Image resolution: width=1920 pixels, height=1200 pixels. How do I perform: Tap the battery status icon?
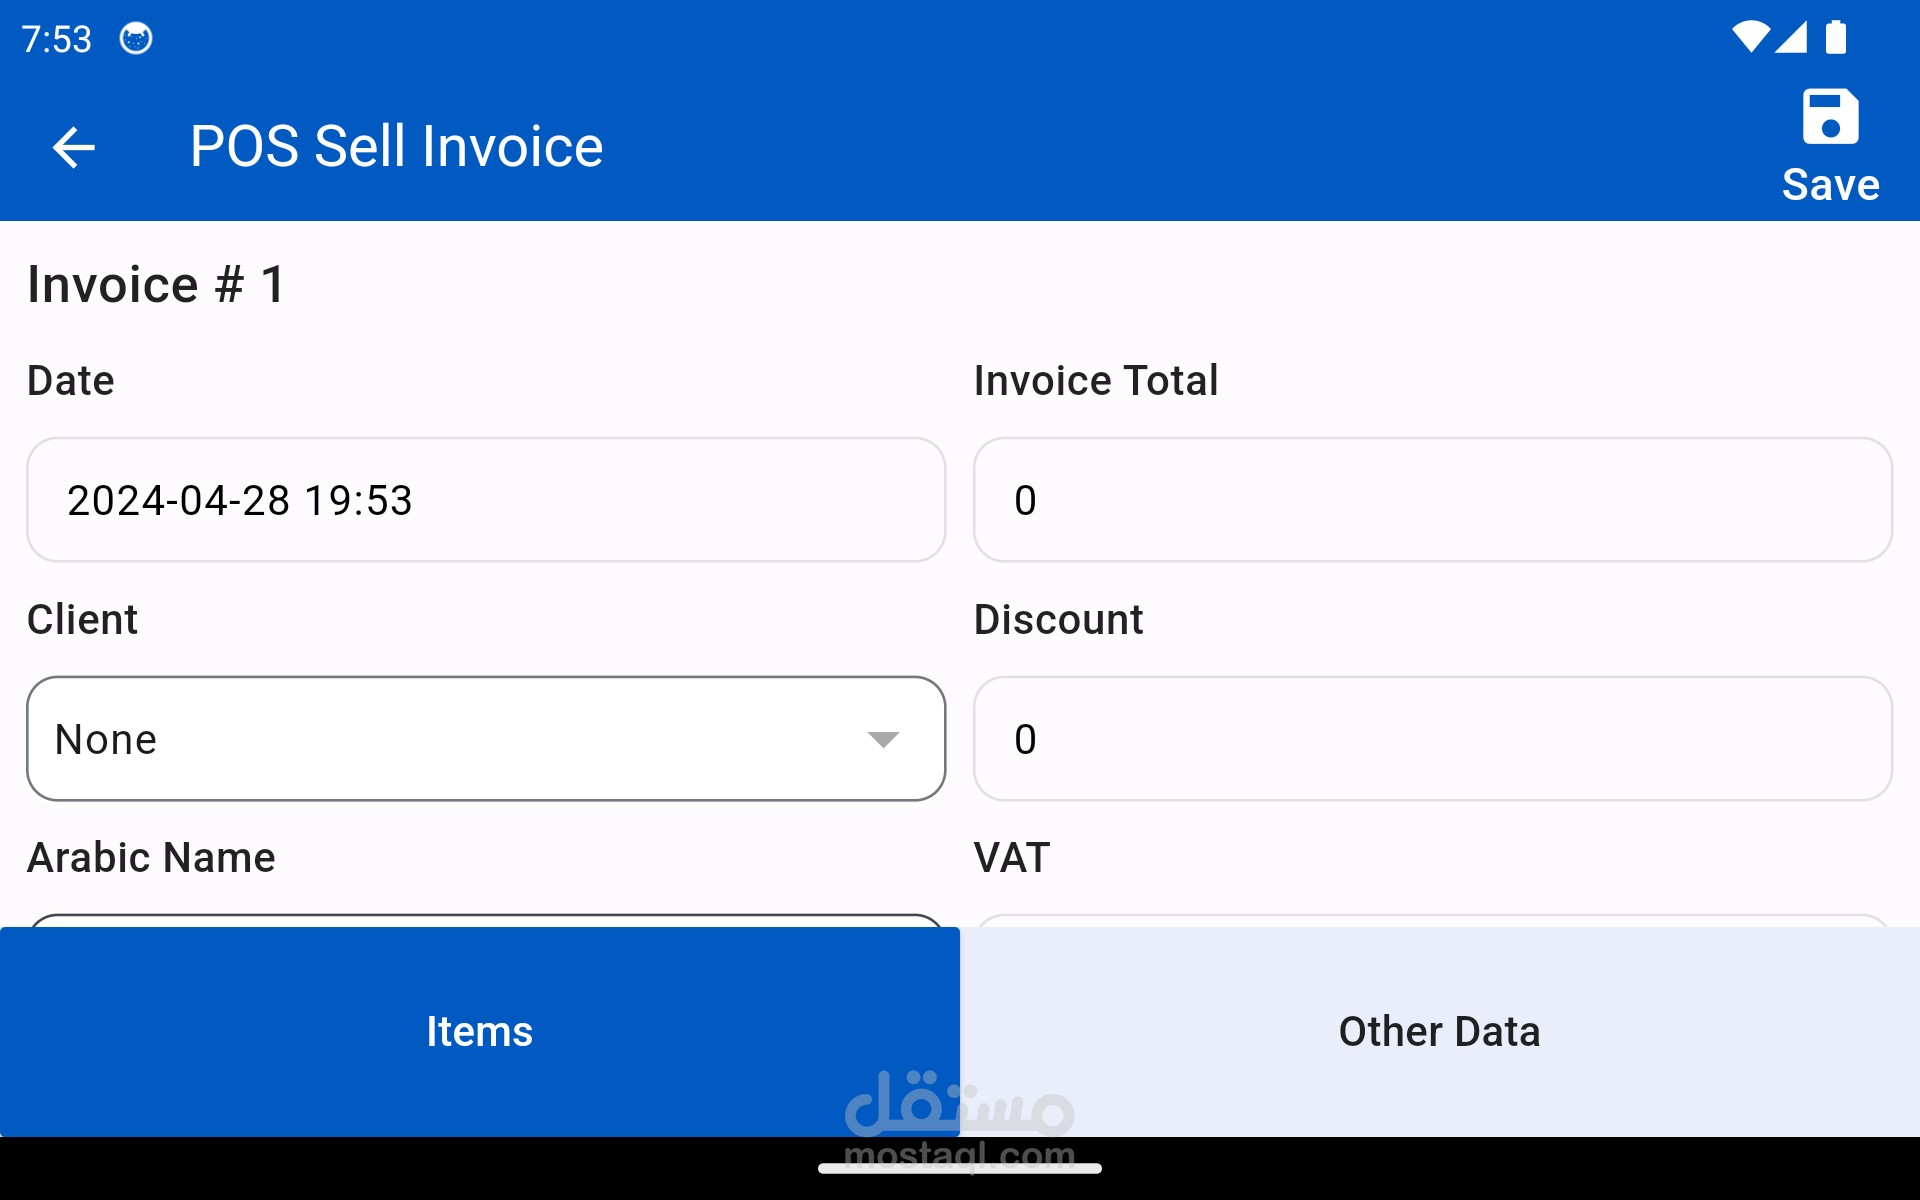(1836, 38)
